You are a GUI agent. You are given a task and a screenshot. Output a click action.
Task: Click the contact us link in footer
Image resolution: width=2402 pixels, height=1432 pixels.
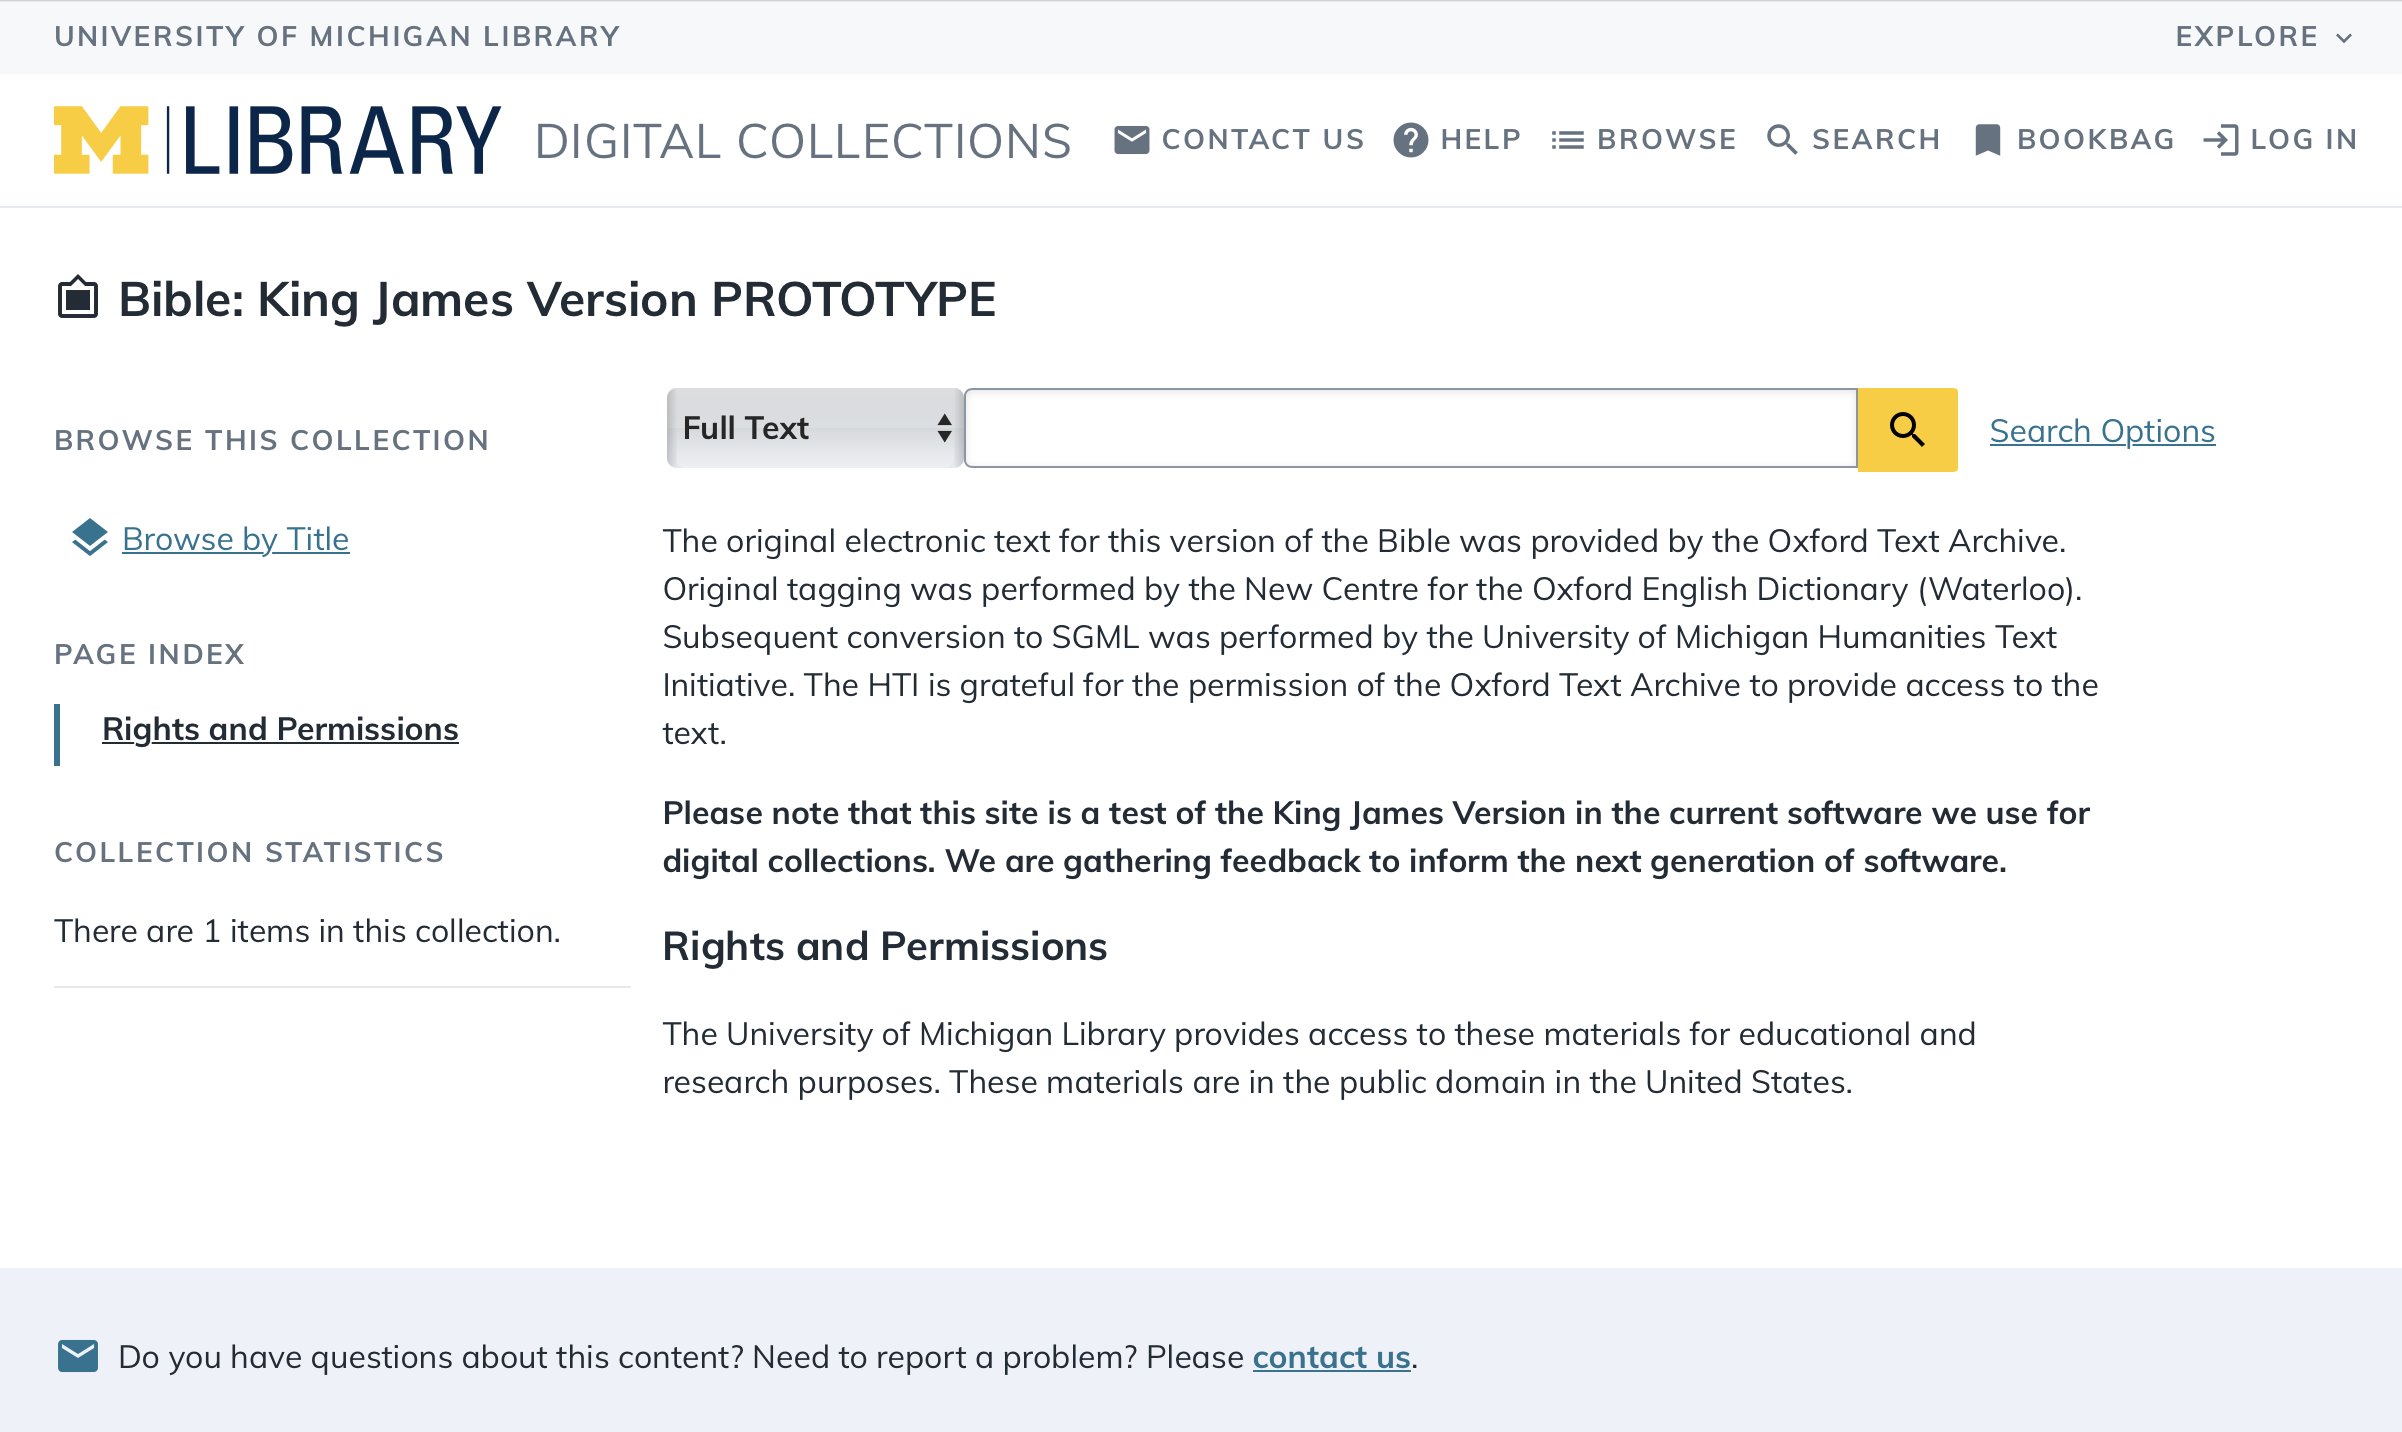pyautogui.click(x=1331, y=1357)
